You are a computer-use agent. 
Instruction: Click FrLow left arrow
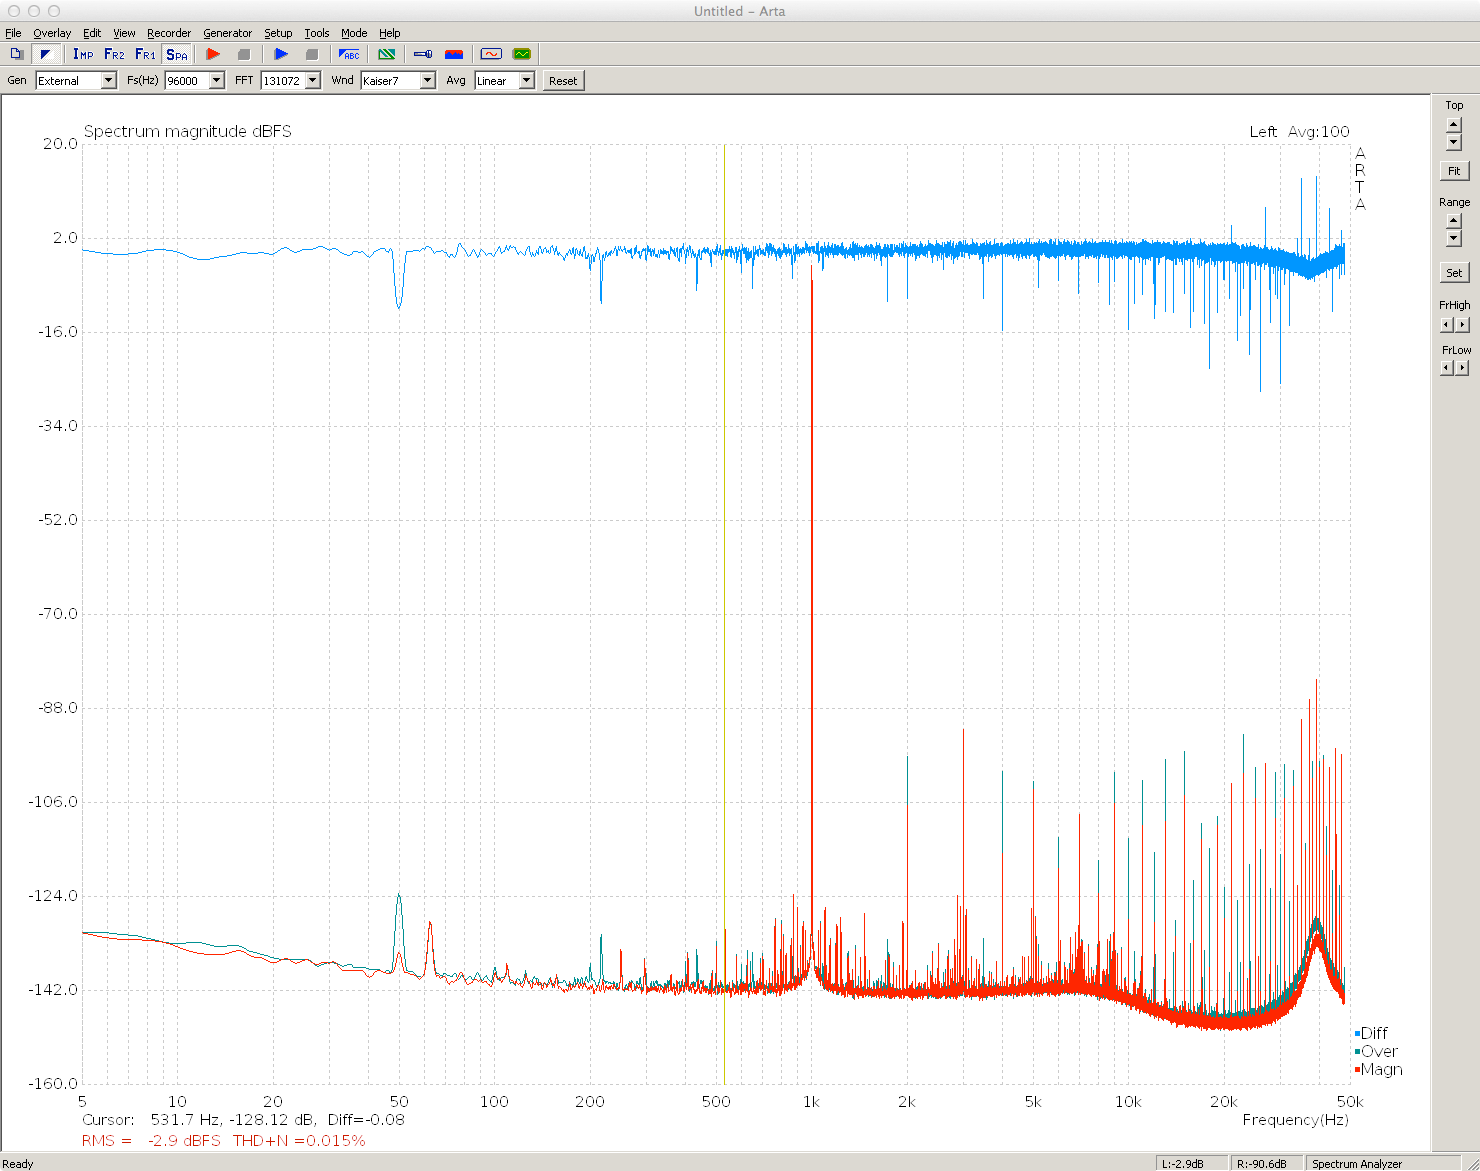click(1446, 368)
